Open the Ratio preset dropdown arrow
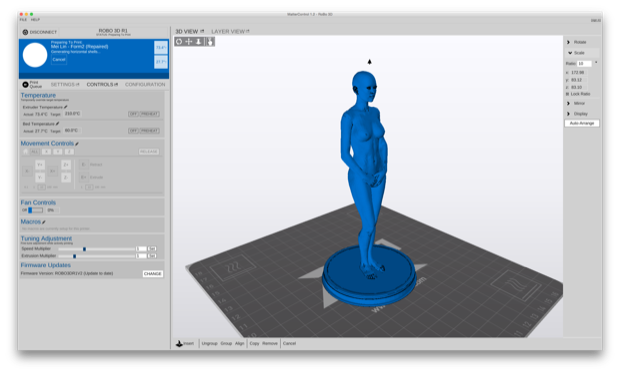 pyautogui.click(x=596, y=63)
